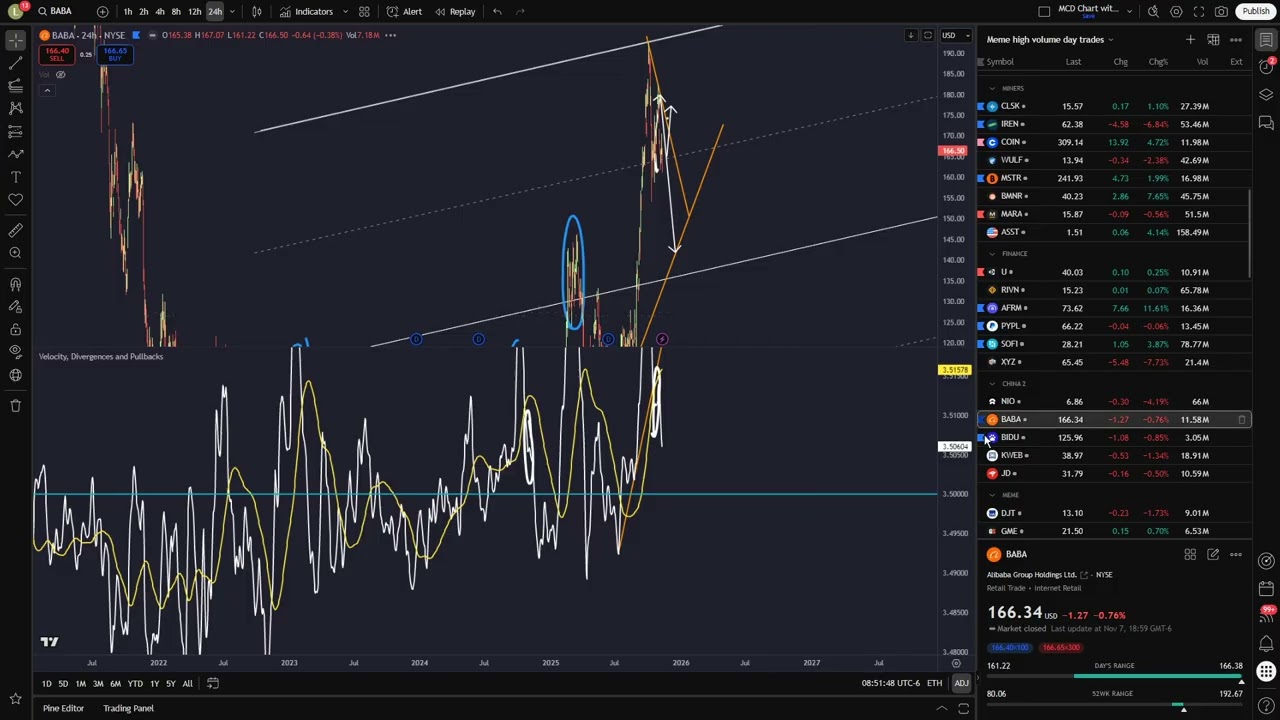Open the go to date calendar icon
This screenshot has width=1280, height=720.
pos(213,683)
